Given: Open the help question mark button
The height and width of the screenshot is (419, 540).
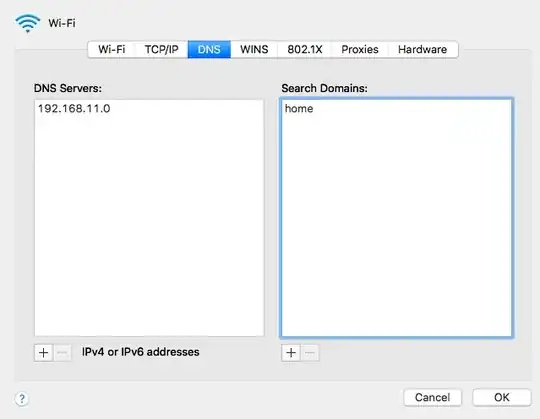Looking at the screenshot, I should click(x=22, y=399).
